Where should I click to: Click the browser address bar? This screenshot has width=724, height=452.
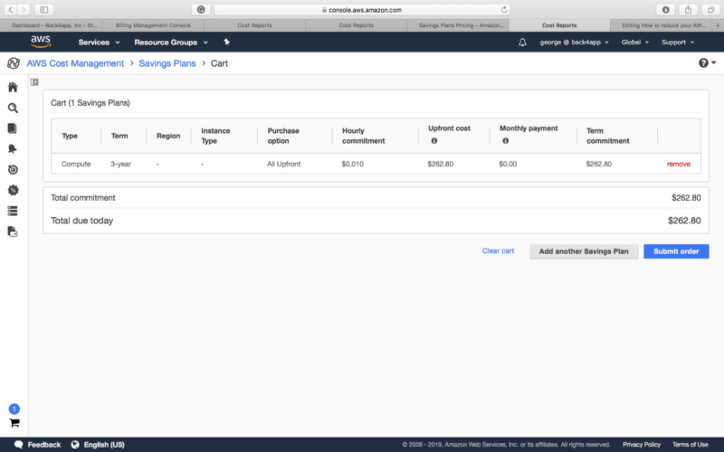pos(362,10)
